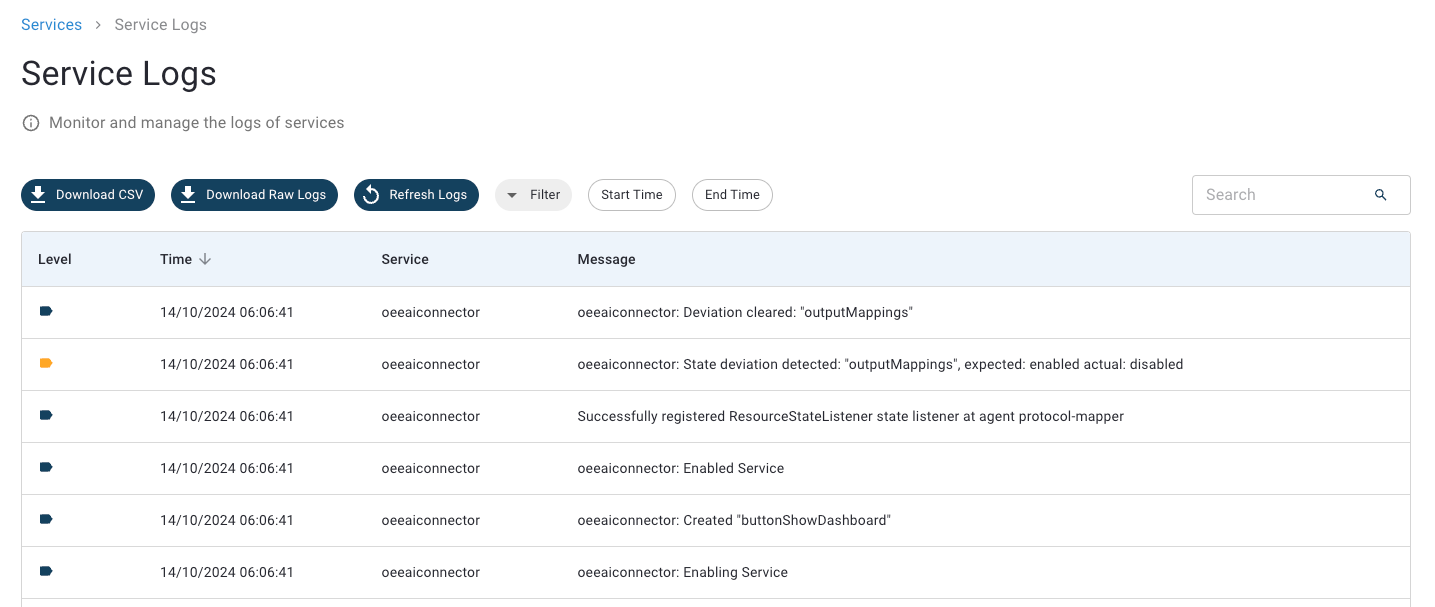Select the Message column header
The height and width of the screenshot is (607, 1435).
pos(606,259)
